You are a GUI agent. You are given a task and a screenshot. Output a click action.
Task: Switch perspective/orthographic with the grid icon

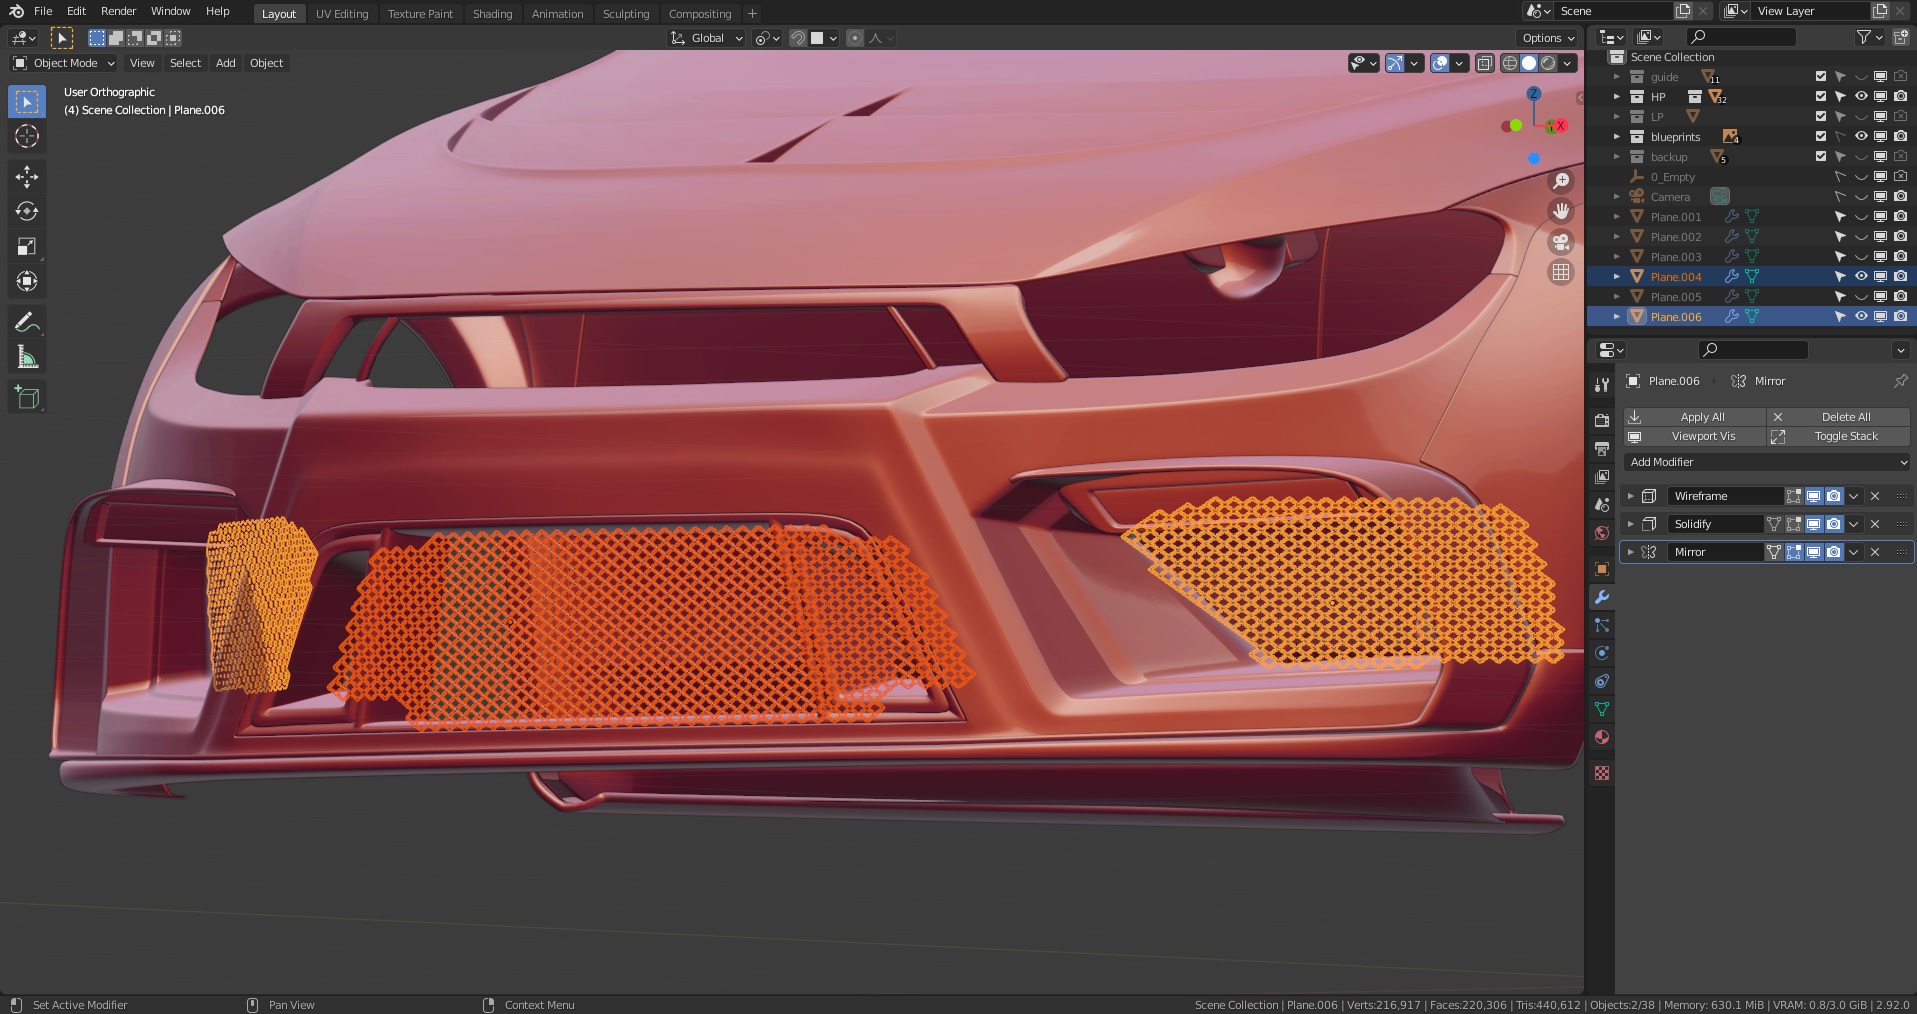tap(1560, 272)
